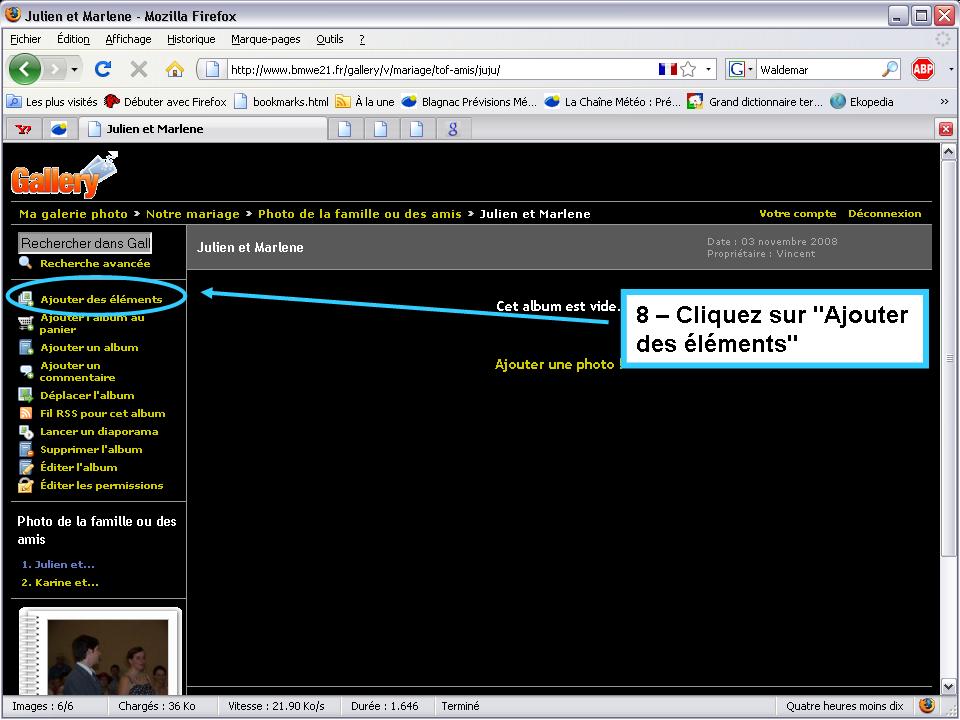
Task: Click the Yahoo pinned tab icon
Action: click(23, 128)
